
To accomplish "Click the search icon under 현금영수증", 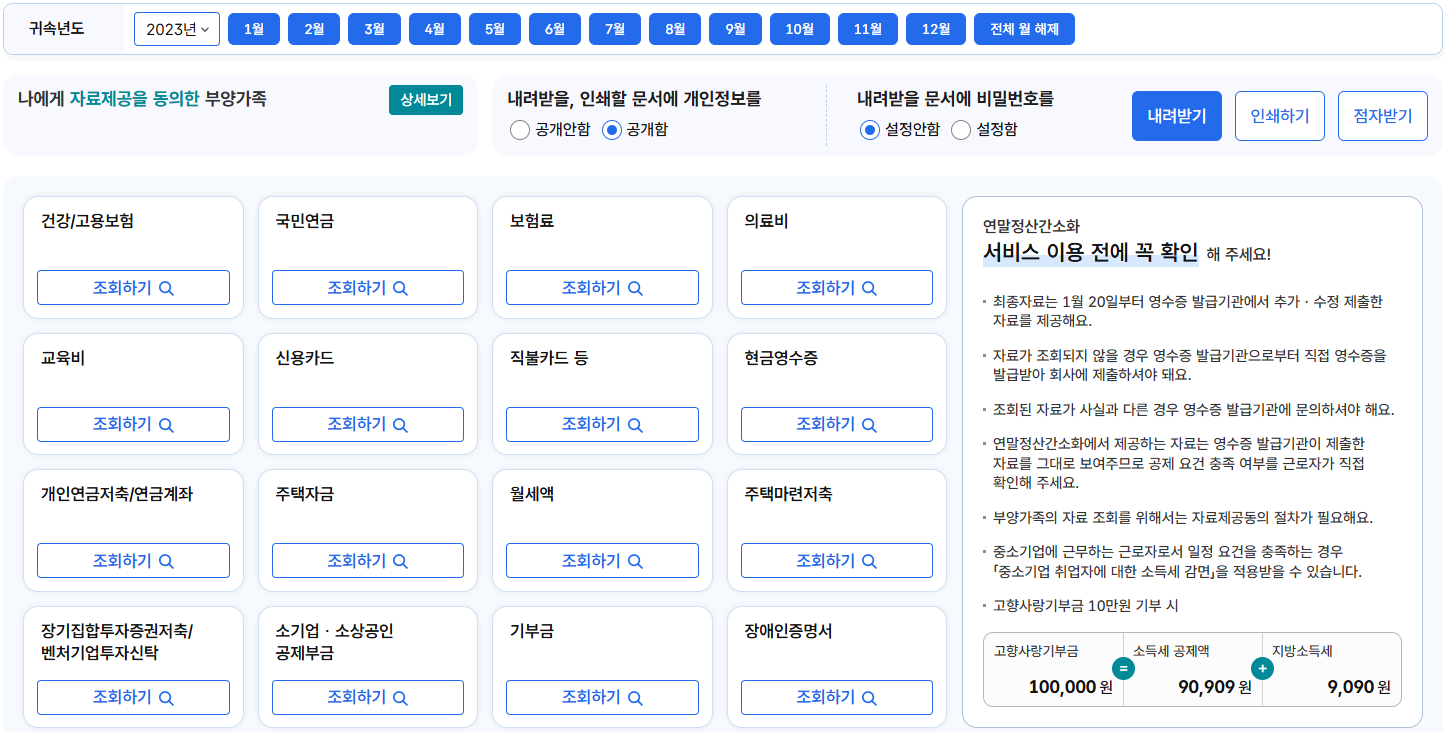I will click(869, 424).
